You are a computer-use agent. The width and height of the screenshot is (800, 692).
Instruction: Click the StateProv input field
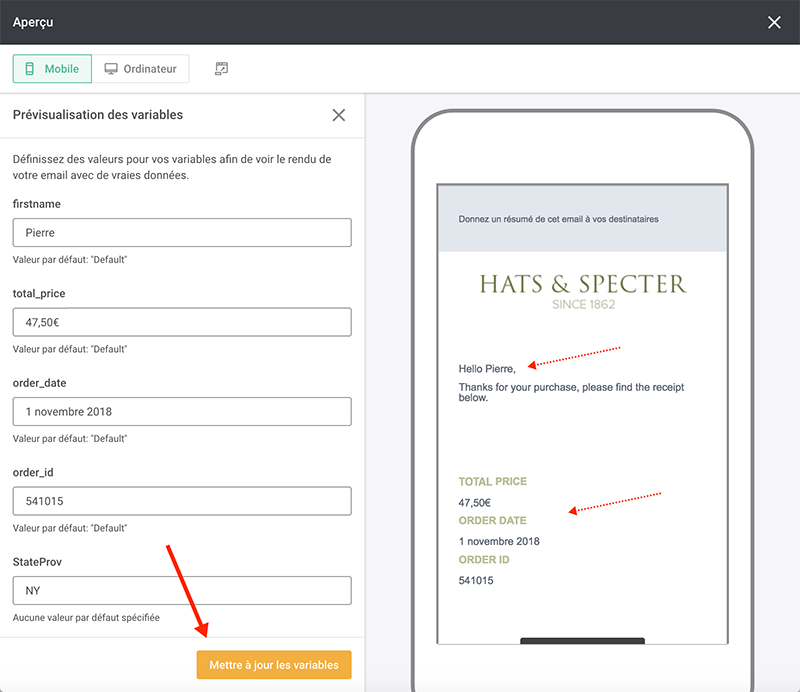[x=182, y=590]
